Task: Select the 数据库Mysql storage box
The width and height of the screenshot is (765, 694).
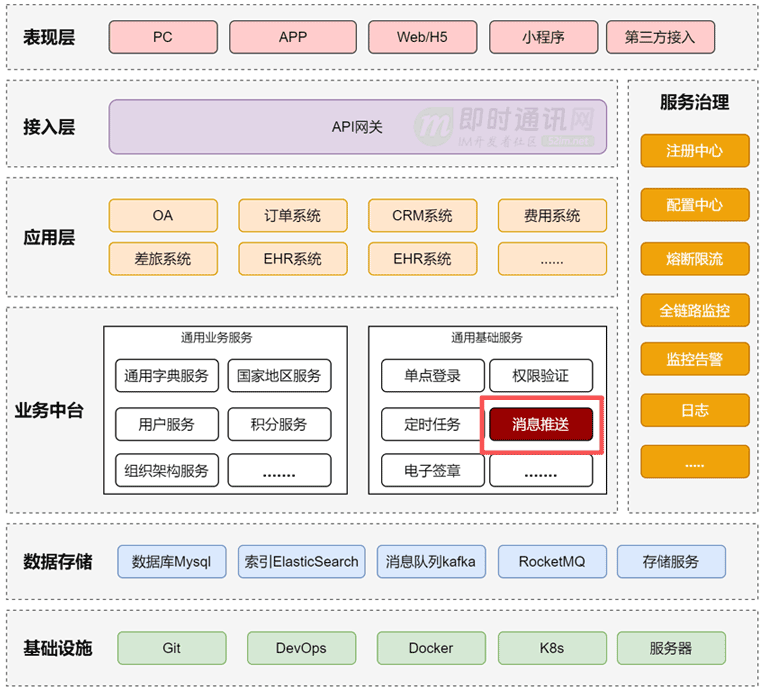Action: click(x=172, y=561)
